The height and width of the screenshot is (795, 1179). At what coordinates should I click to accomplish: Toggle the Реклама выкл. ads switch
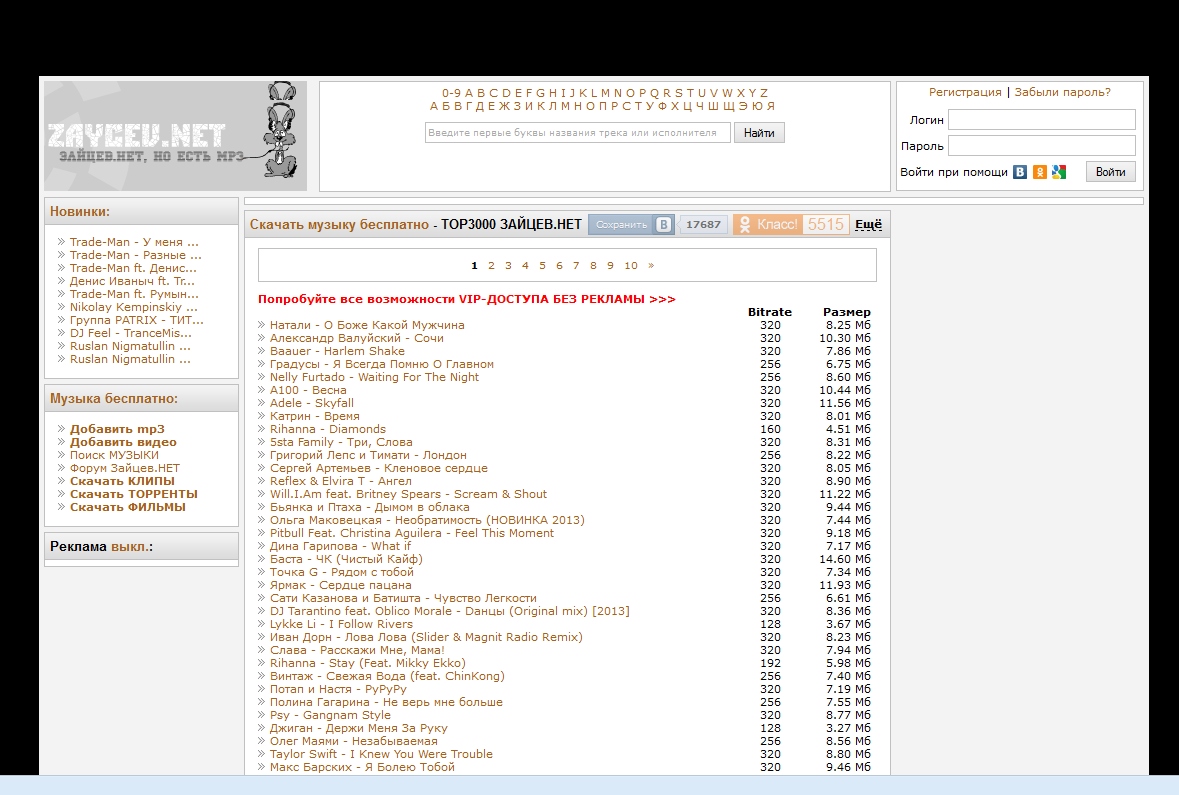pyautogui.click(x=131, y=547)
